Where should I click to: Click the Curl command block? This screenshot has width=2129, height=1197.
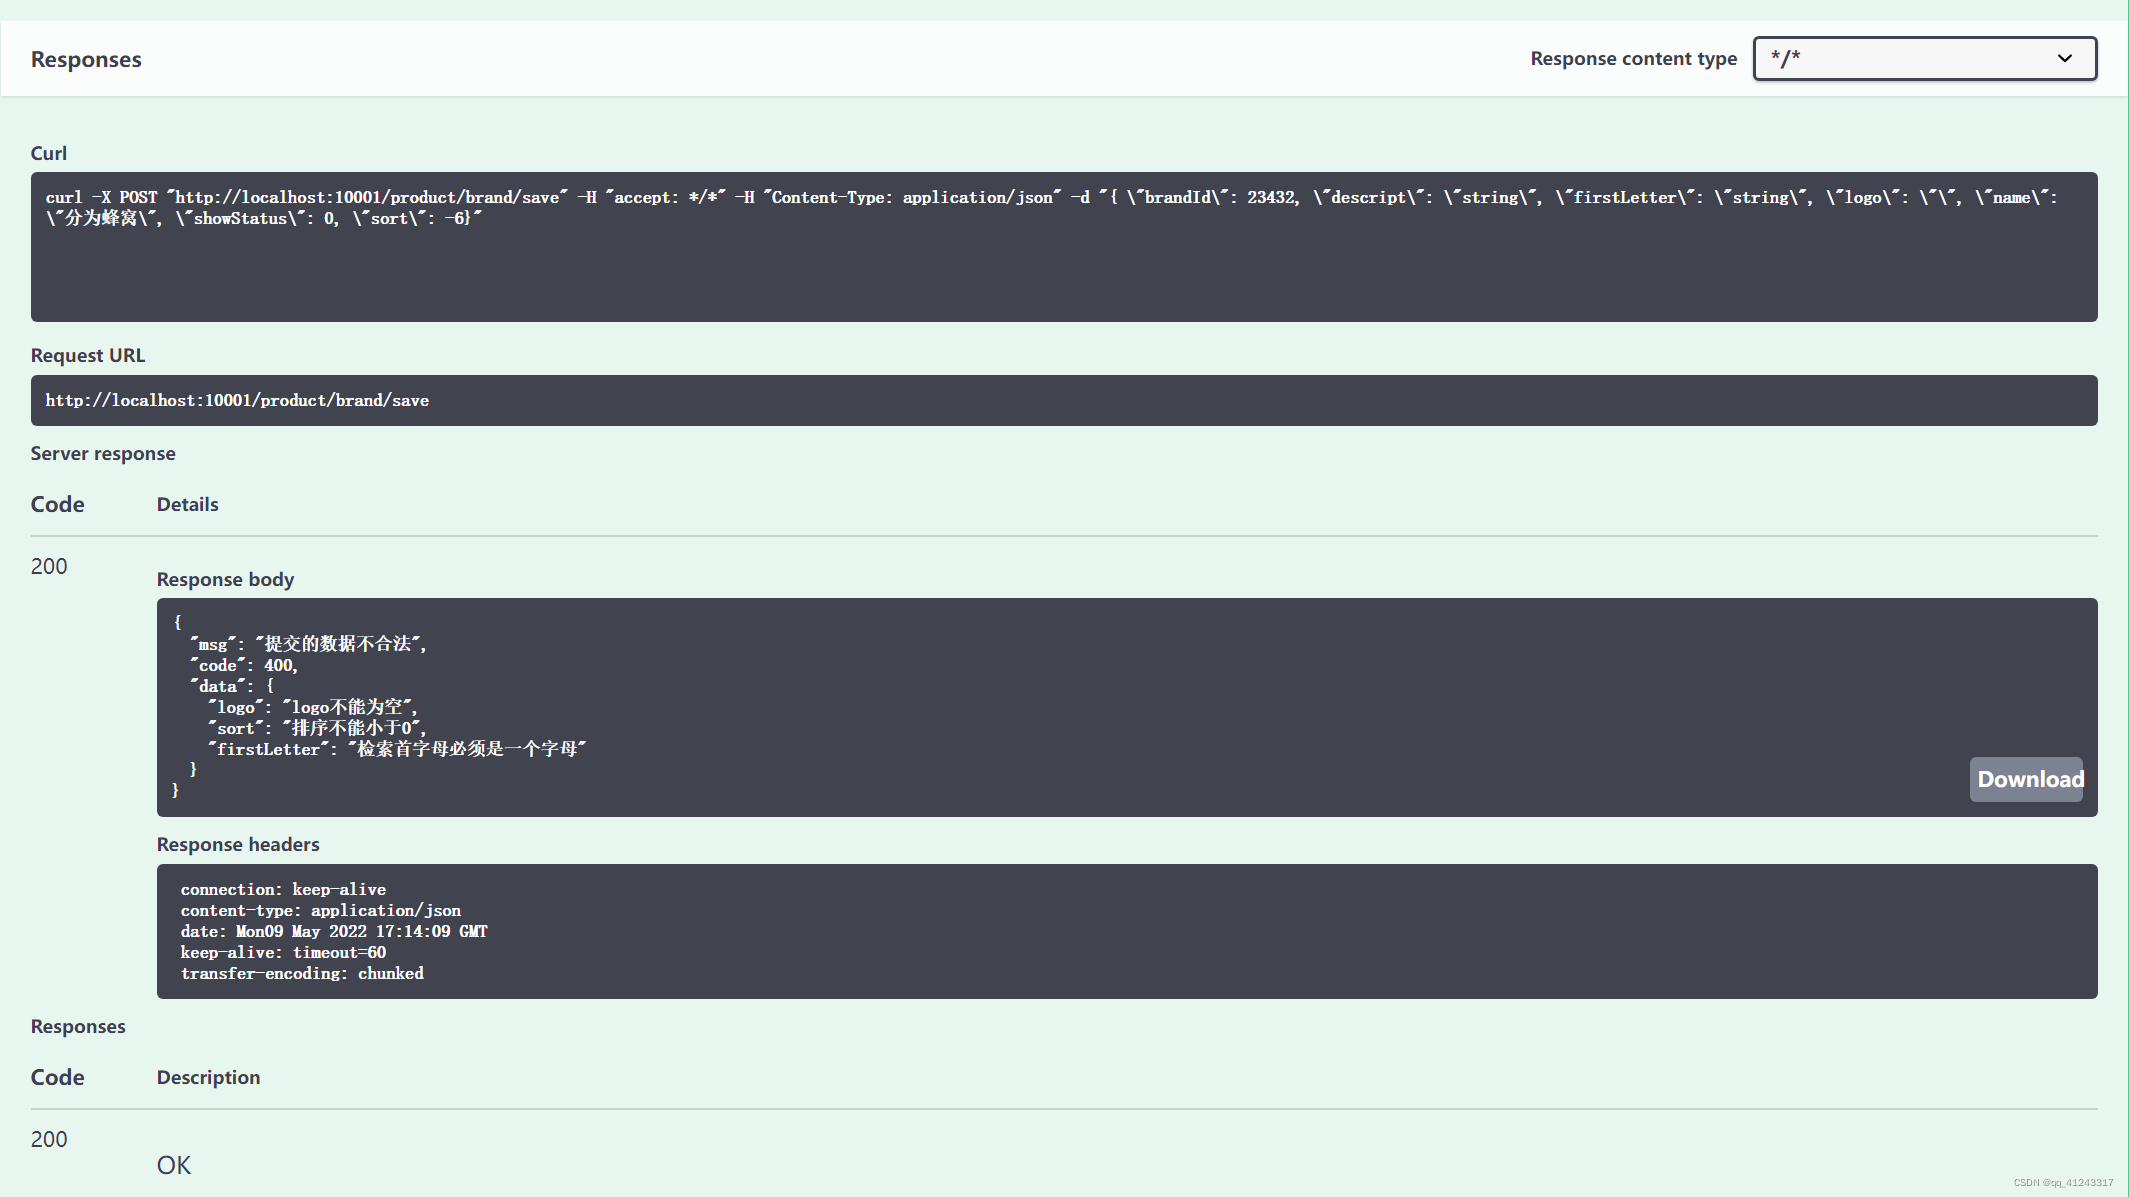[1064, 247]
